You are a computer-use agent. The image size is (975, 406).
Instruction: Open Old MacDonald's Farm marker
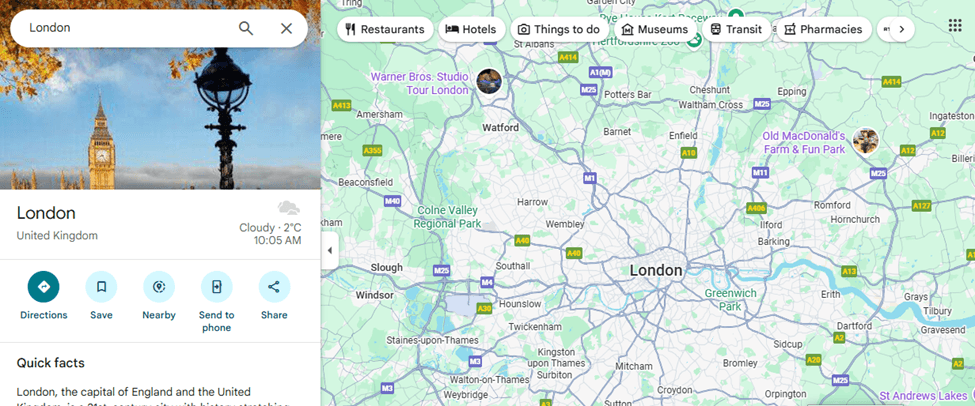pos(866,141)
